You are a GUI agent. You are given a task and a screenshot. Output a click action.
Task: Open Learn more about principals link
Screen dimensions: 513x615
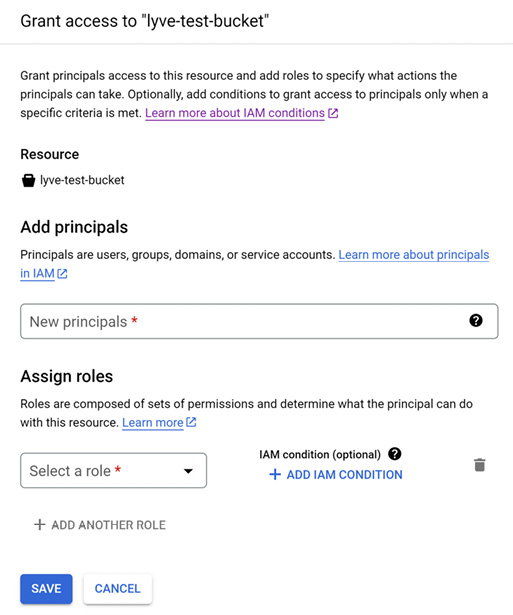pyautogui.click(x=414, y=255)
